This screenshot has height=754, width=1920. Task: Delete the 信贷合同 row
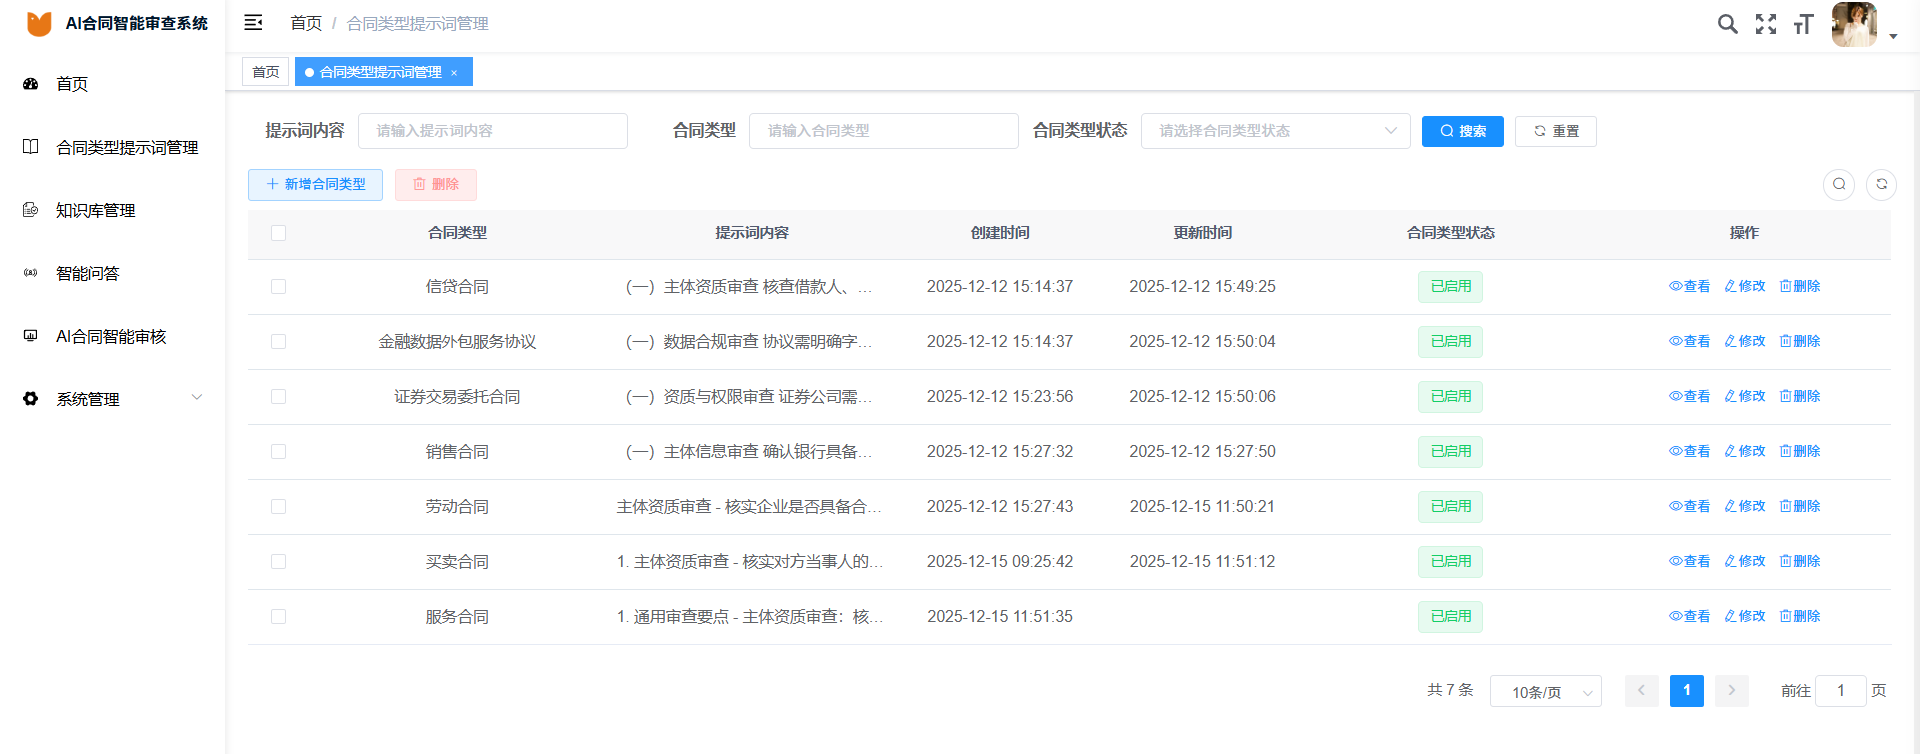(1800, 286)
